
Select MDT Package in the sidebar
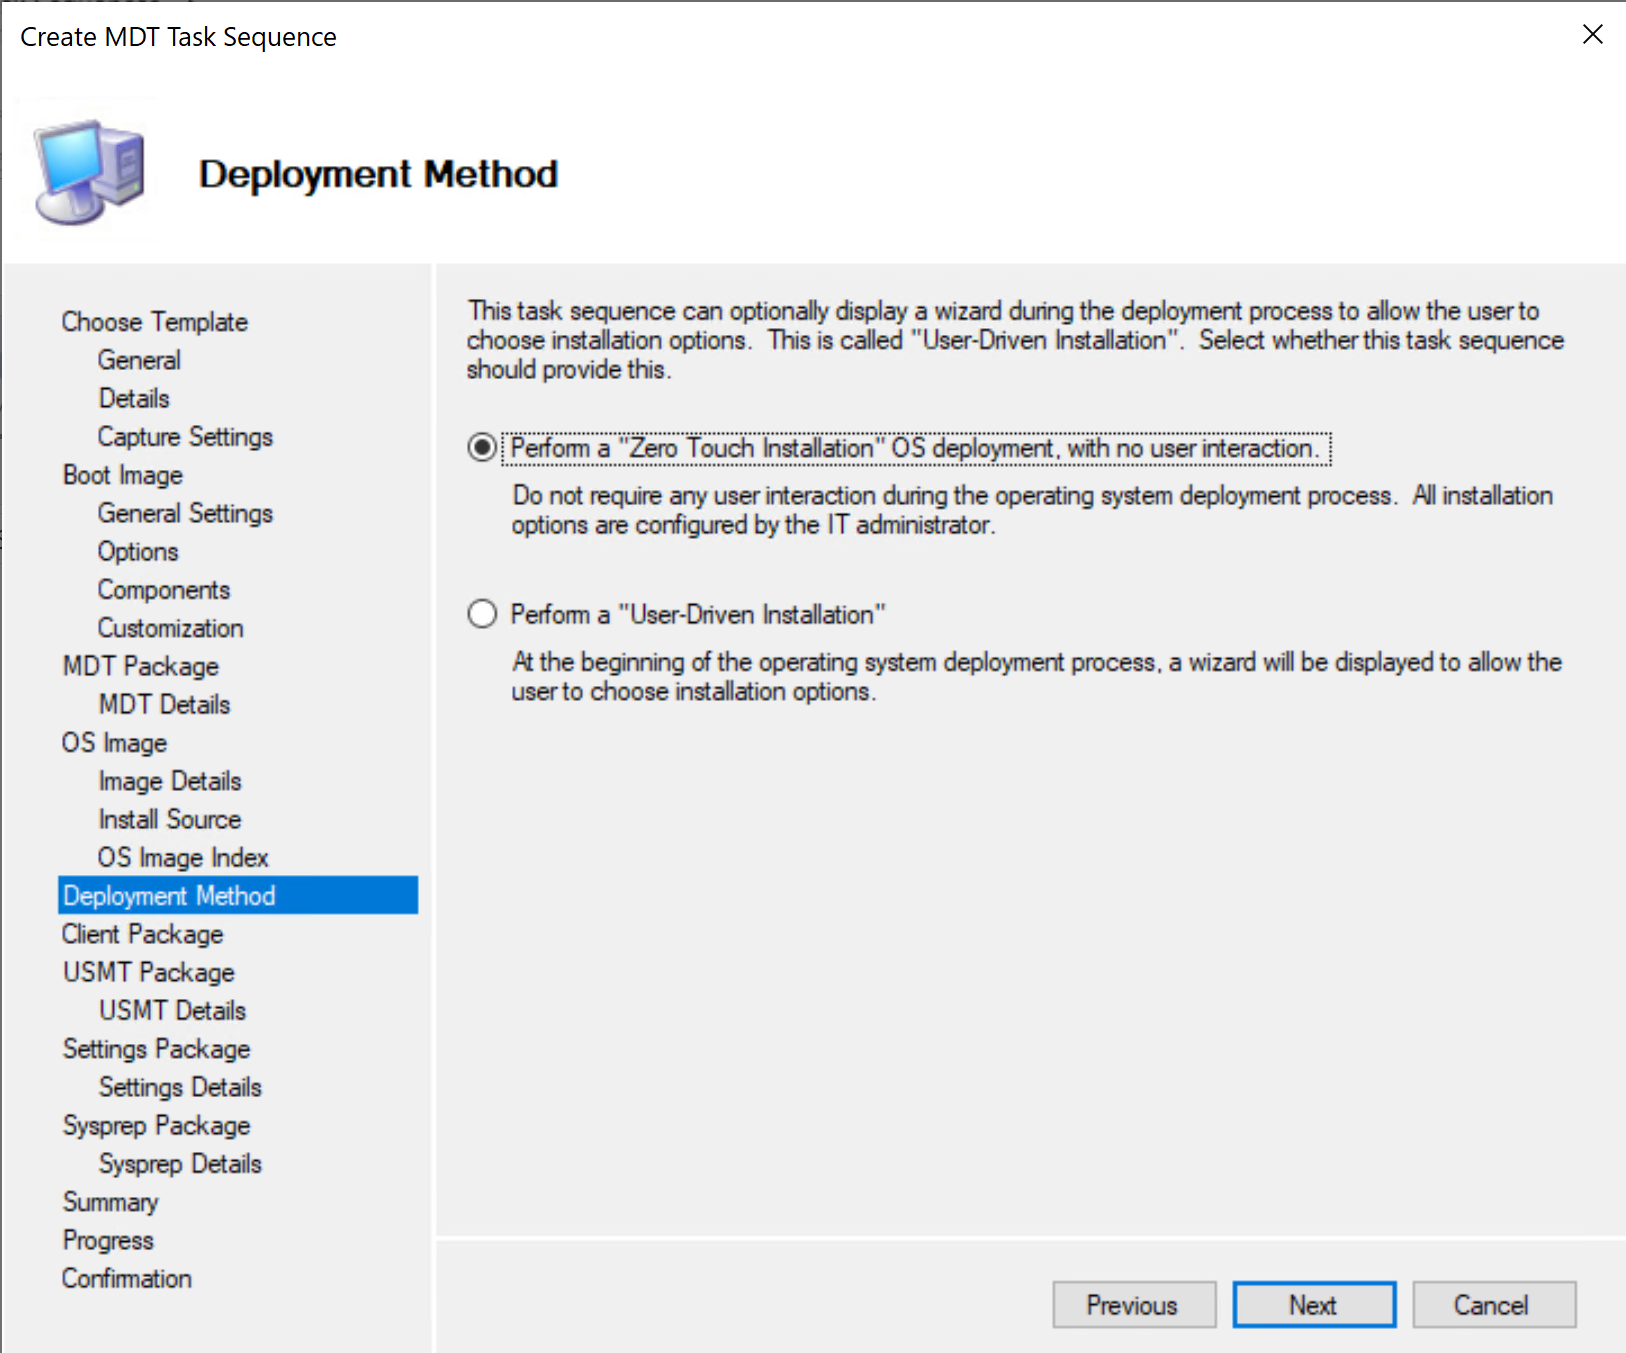click(140, 666)
